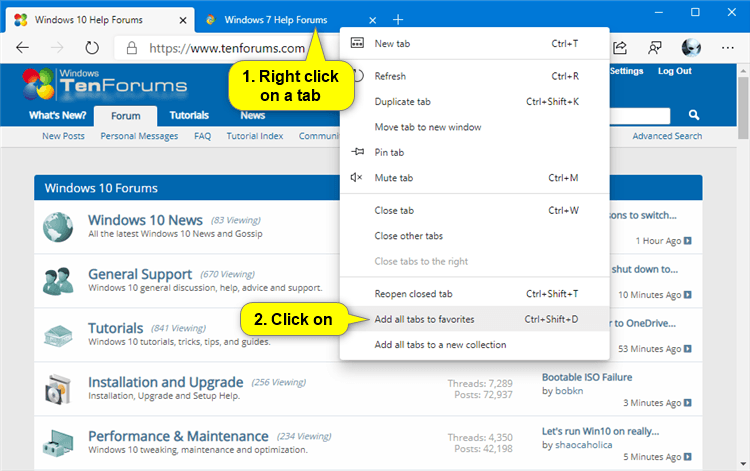Image resolution: width=750 pixels, height=471 pixels.
Task: Click the forward navigation arrow
Action: coord(57,47)
